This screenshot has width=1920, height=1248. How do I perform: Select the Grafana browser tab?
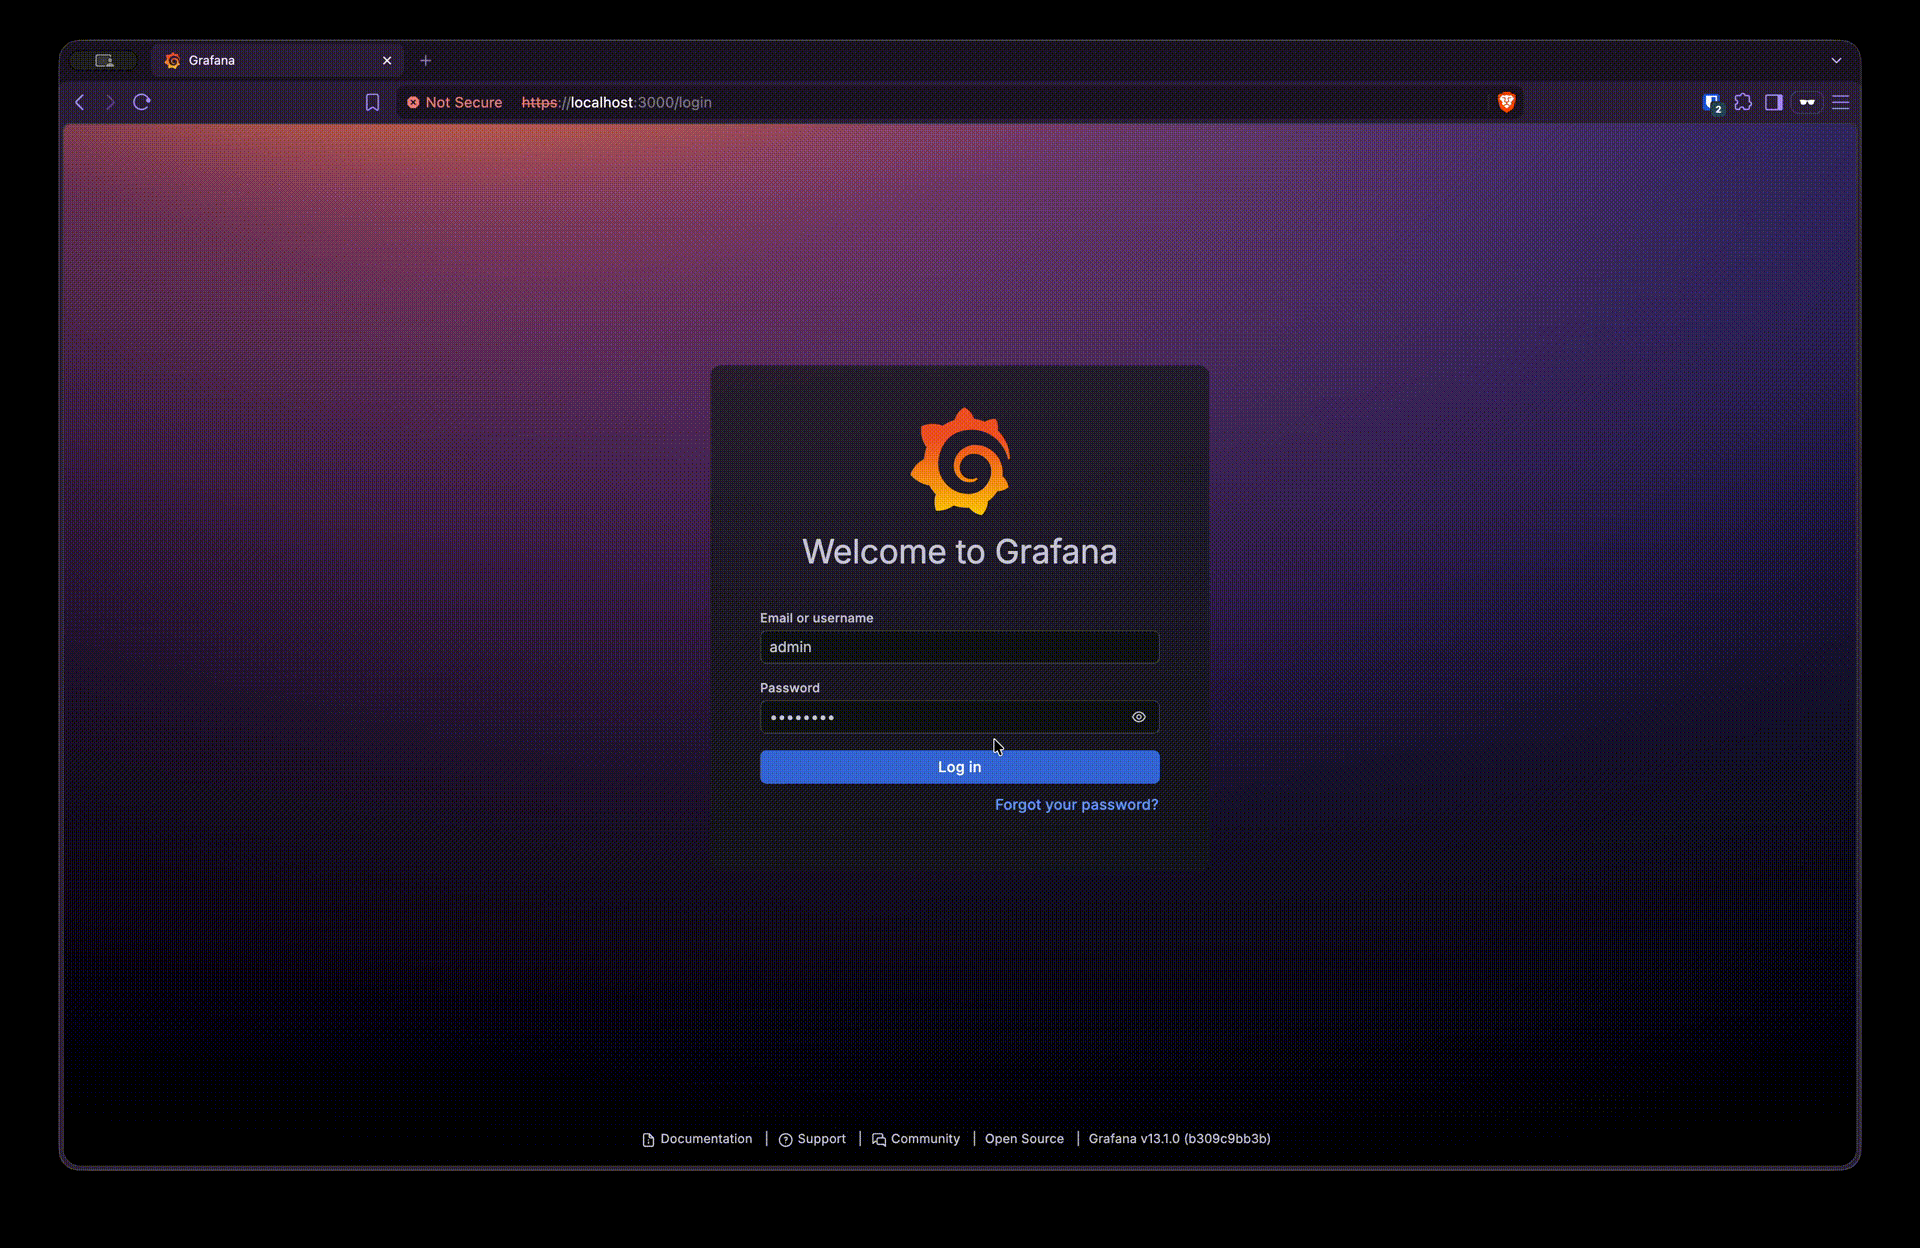click(x=277, y=60)
